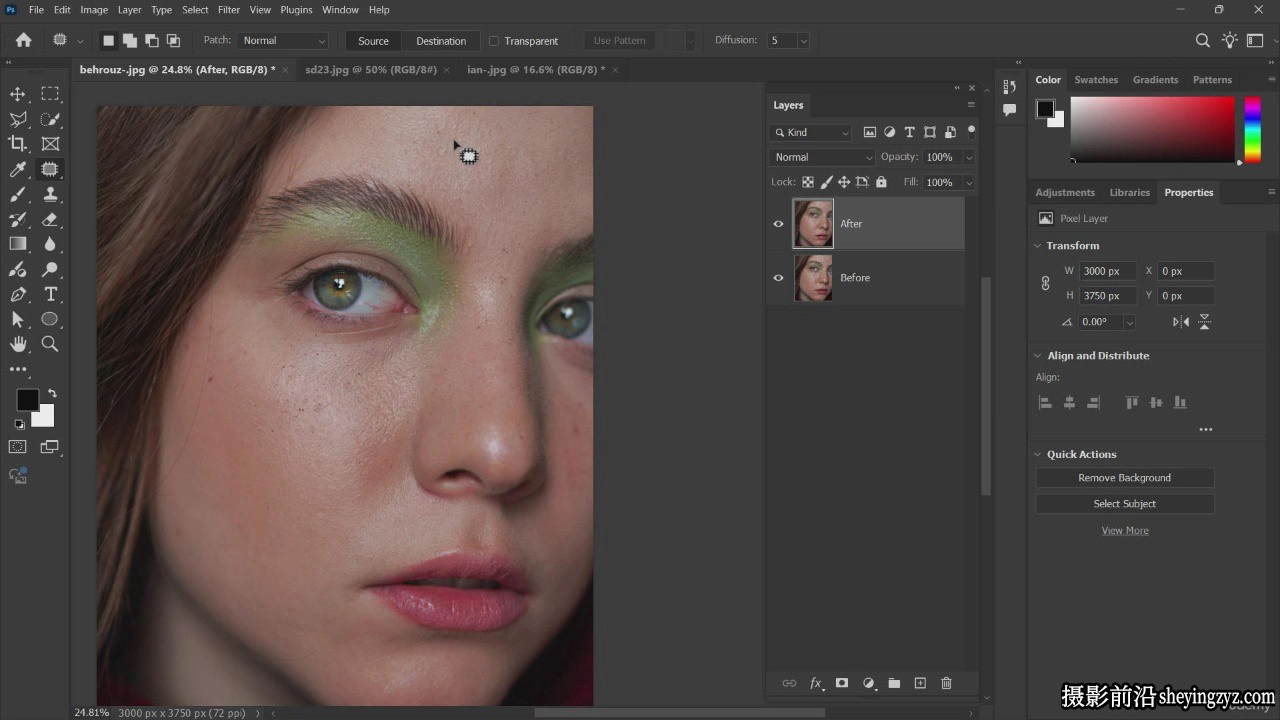Select the Ellipse shape tool
Viewport: 1280px width, 720px height.
[x=50, y=319]
